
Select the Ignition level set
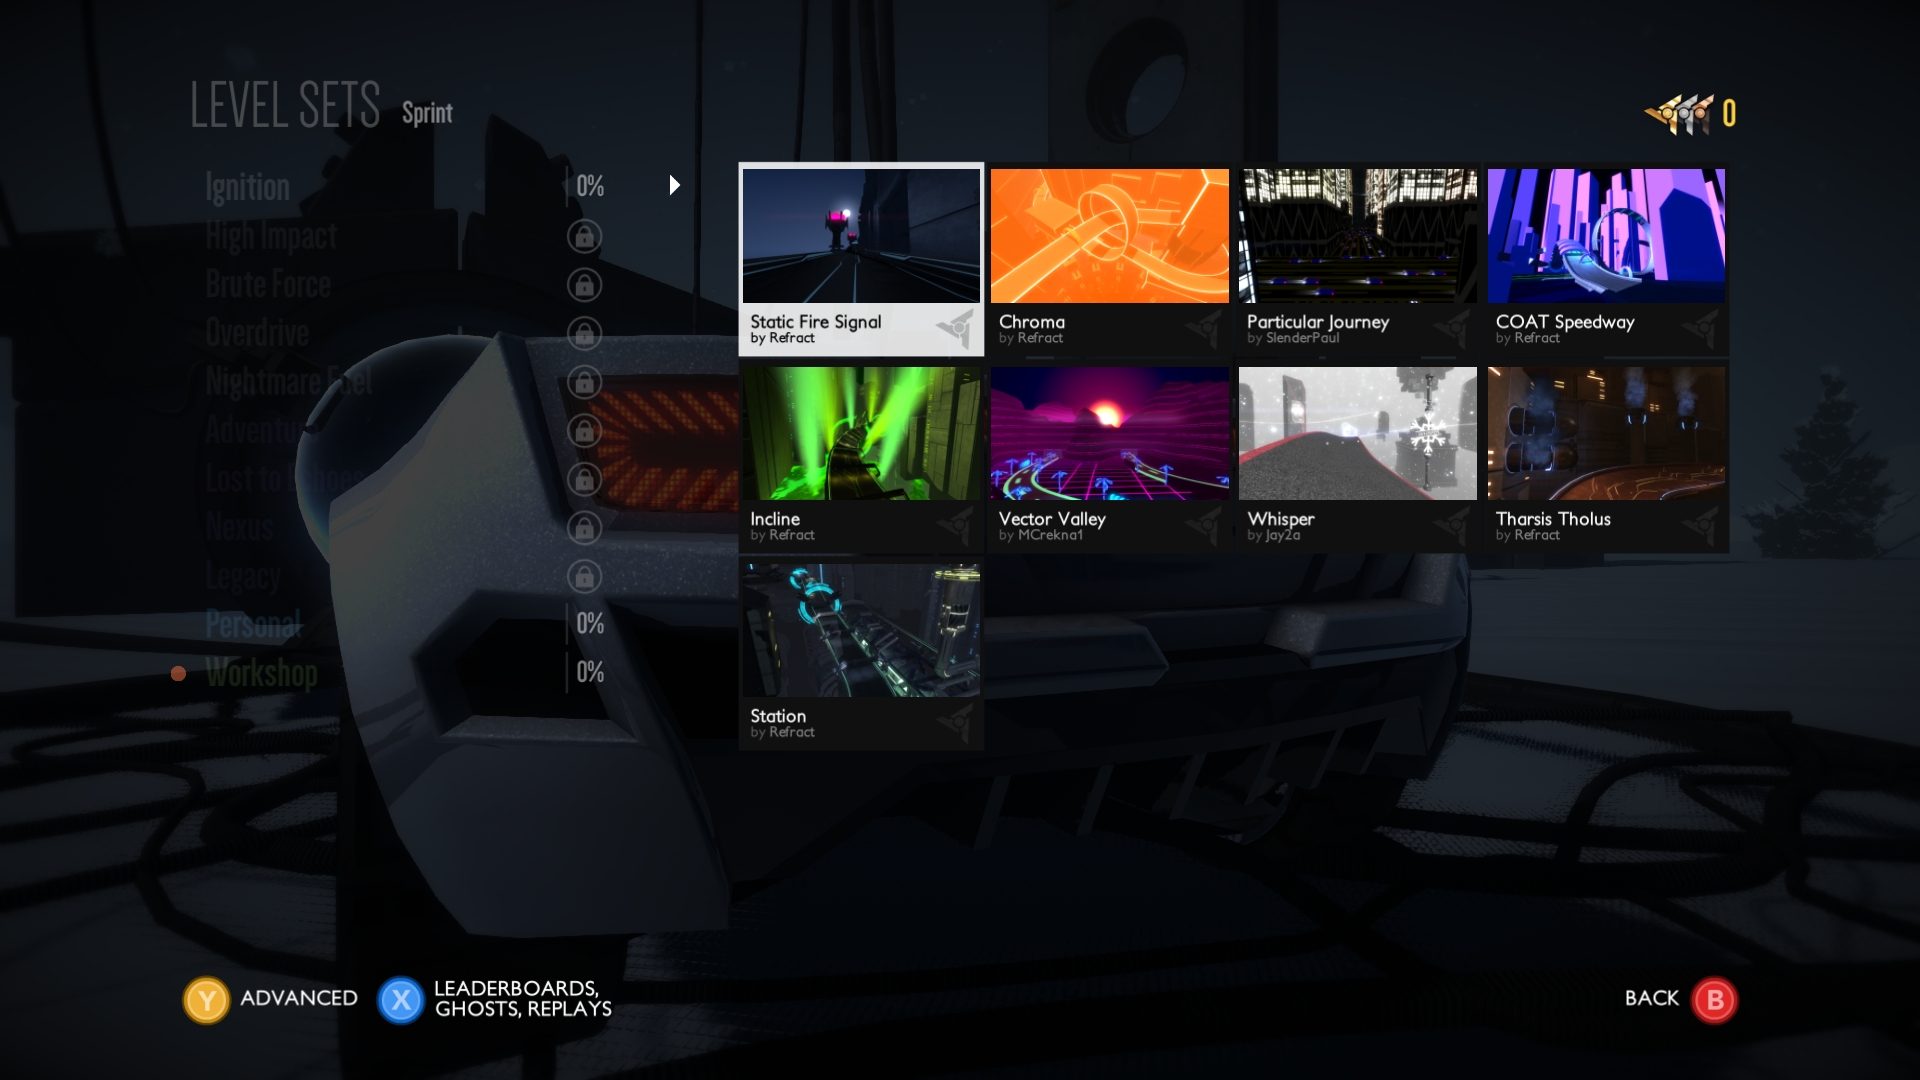tap(247, 187)
